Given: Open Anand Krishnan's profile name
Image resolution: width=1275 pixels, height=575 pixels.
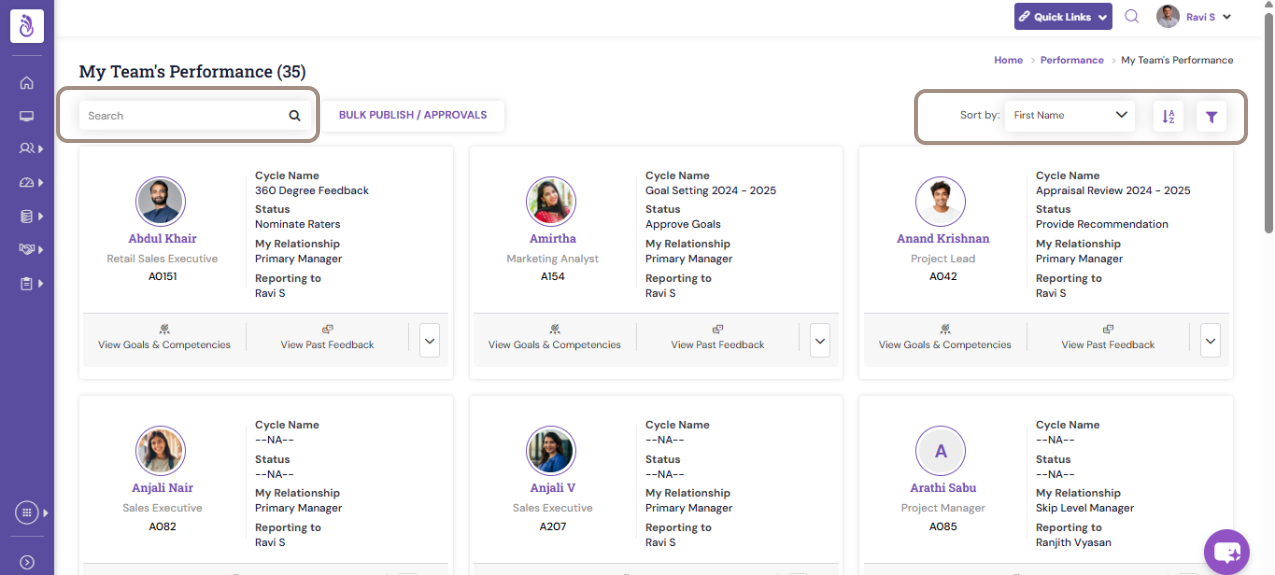Looking at the screenshot, I should (x=943, y=239).
